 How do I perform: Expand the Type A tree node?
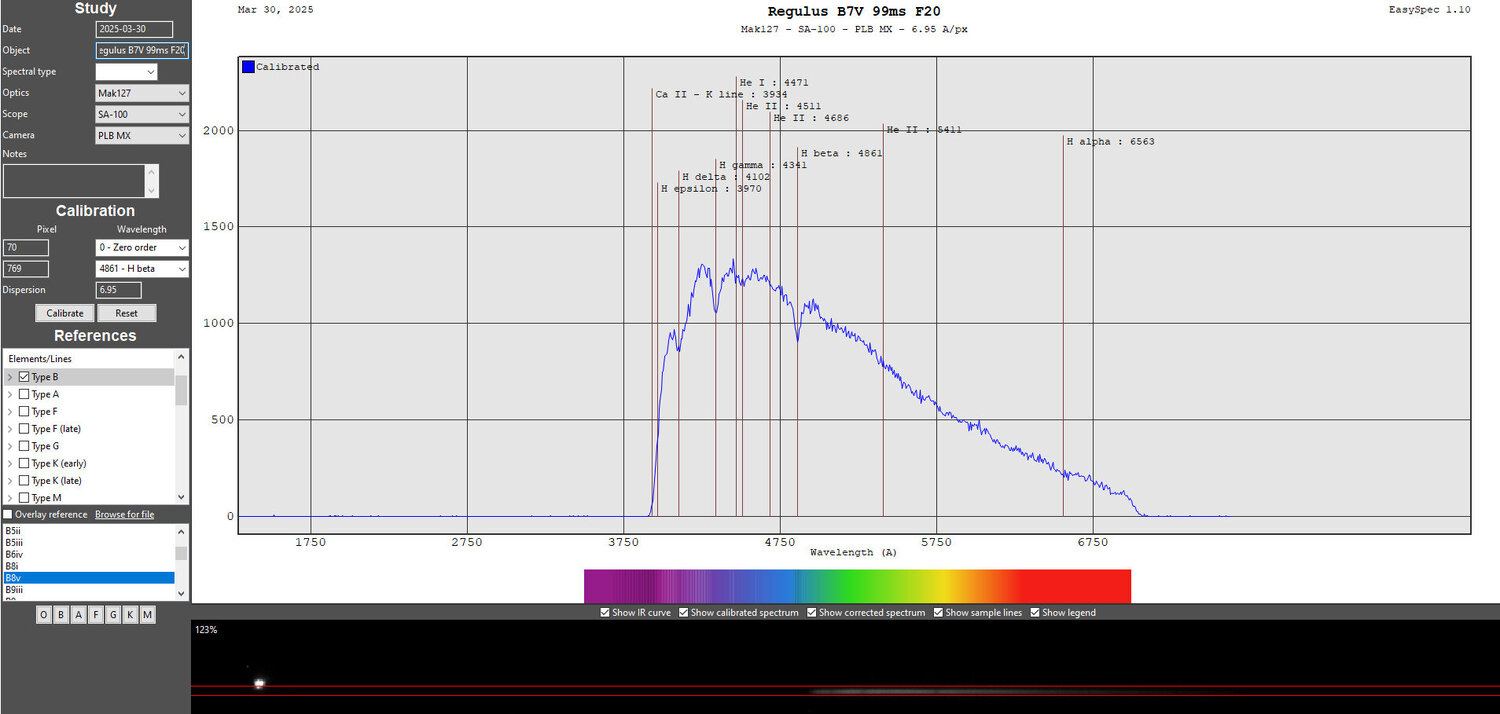click(10, 394)
